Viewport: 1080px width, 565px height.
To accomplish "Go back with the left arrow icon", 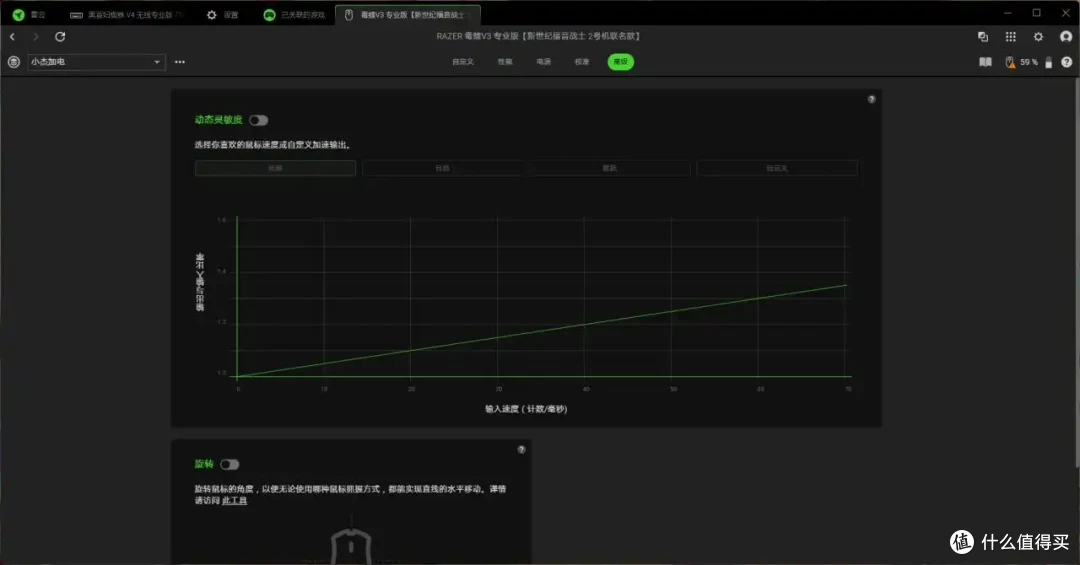I will point(12,37).
